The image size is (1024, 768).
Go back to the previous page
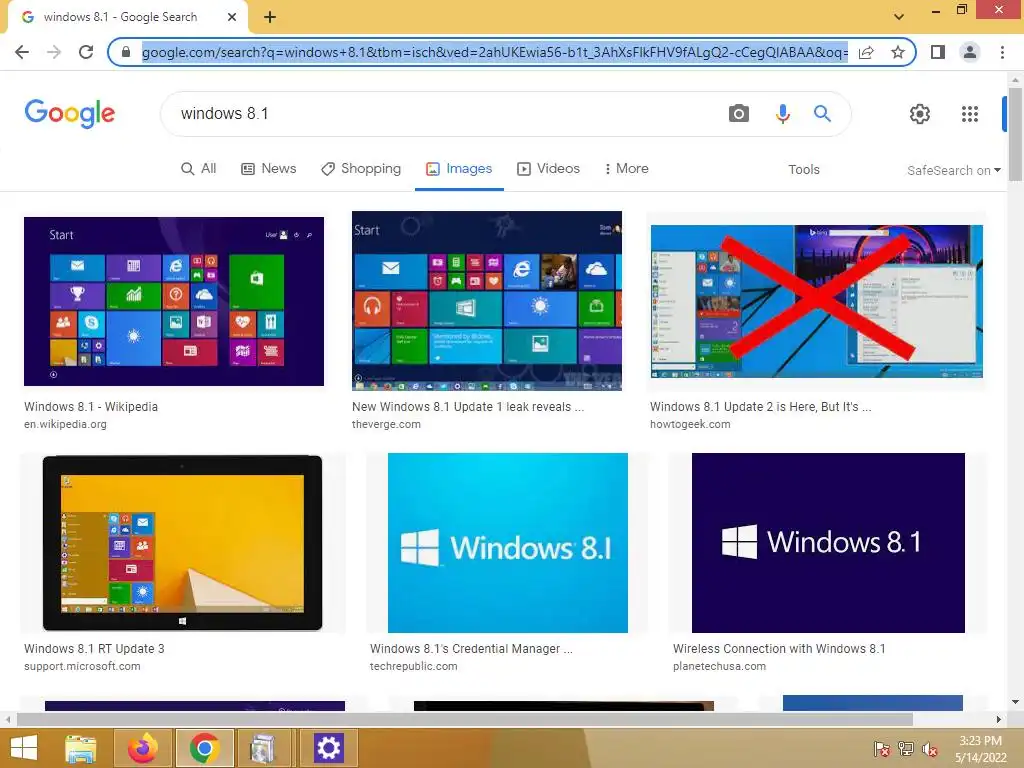(x=22, y=52)
